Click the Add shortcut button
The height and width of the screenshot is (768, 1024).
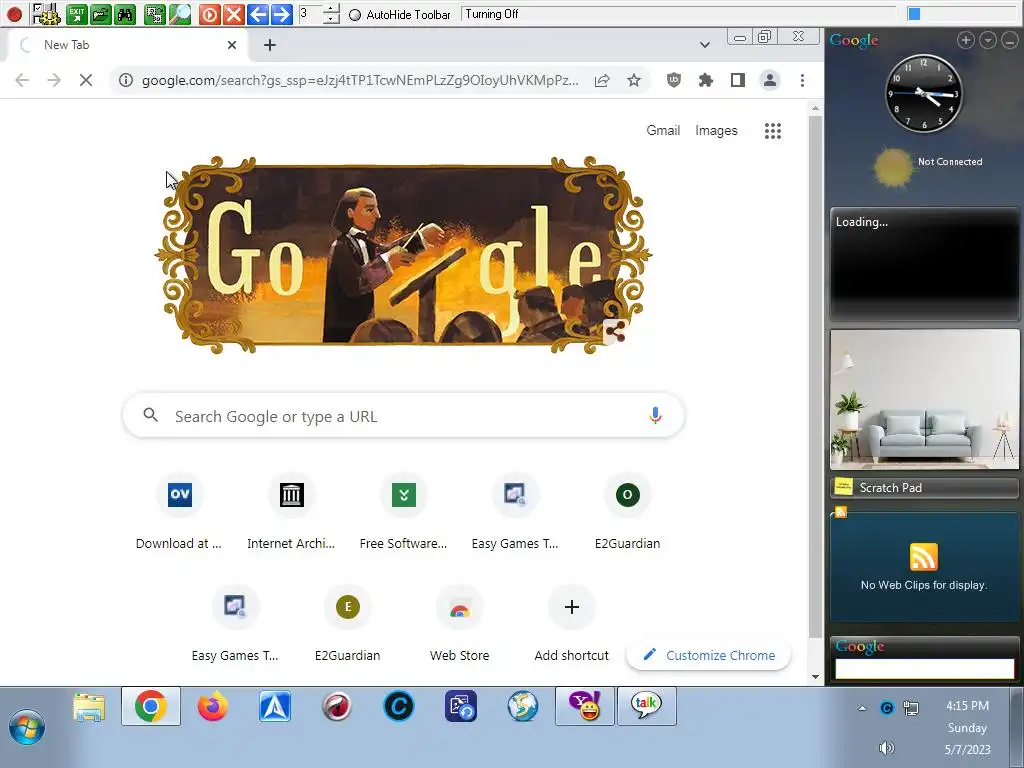coord(571,626)
